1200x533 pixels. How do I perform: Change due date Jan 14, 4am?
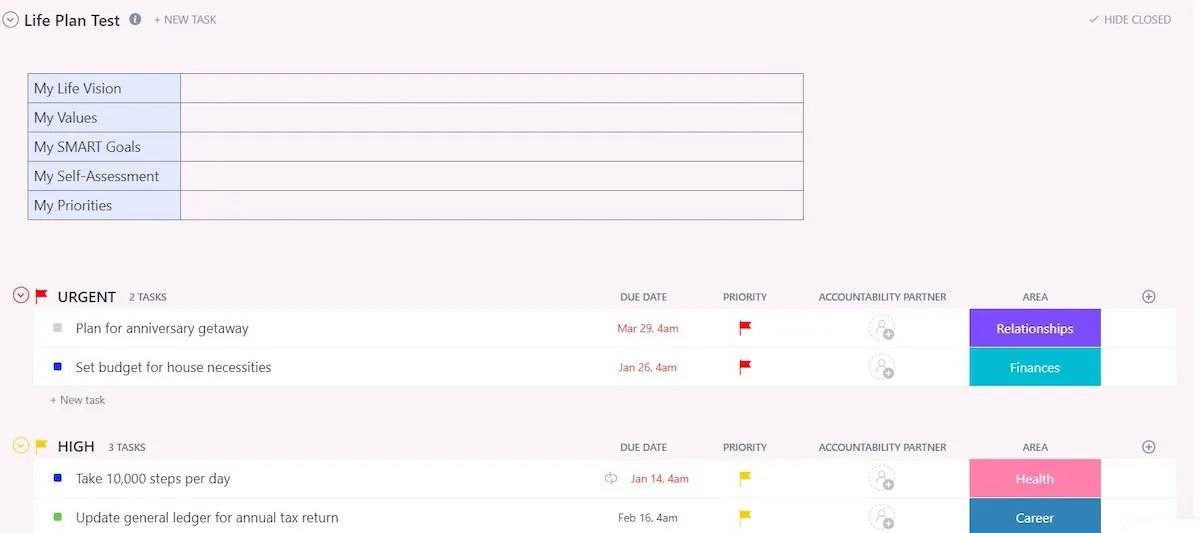(x=659, y=479)
